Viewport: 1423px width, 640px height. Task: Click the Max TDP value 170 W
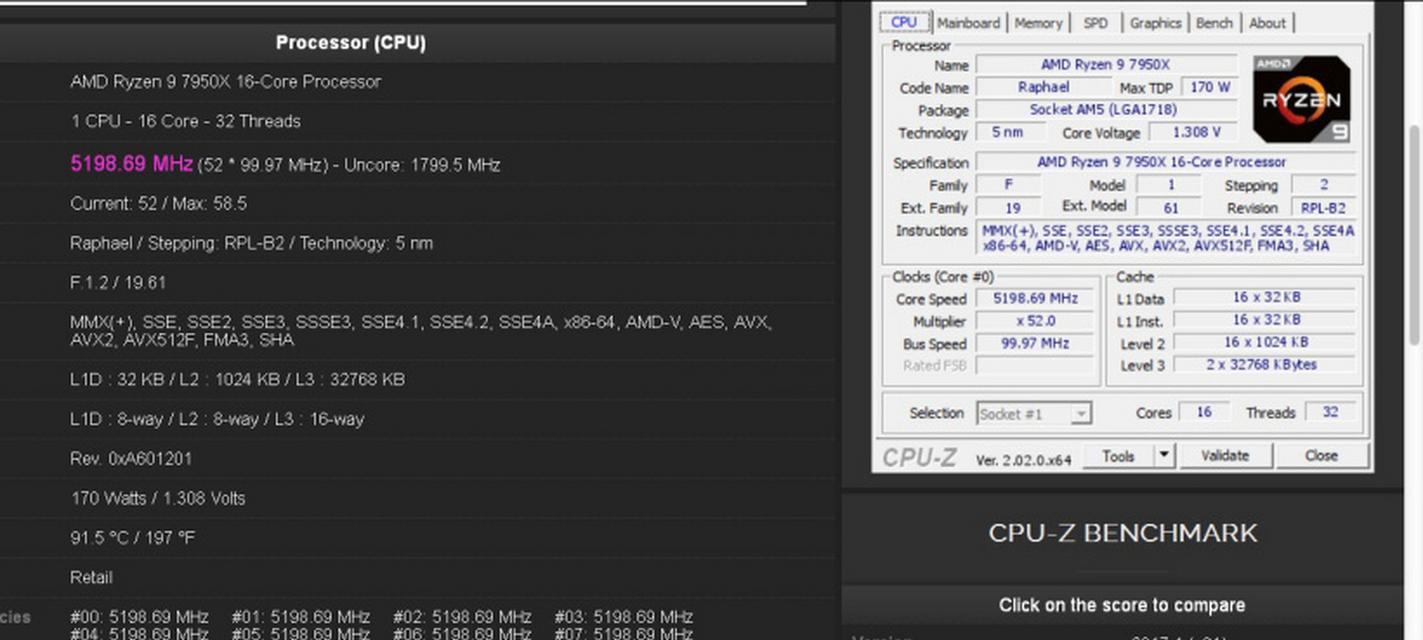(1210, 87)
